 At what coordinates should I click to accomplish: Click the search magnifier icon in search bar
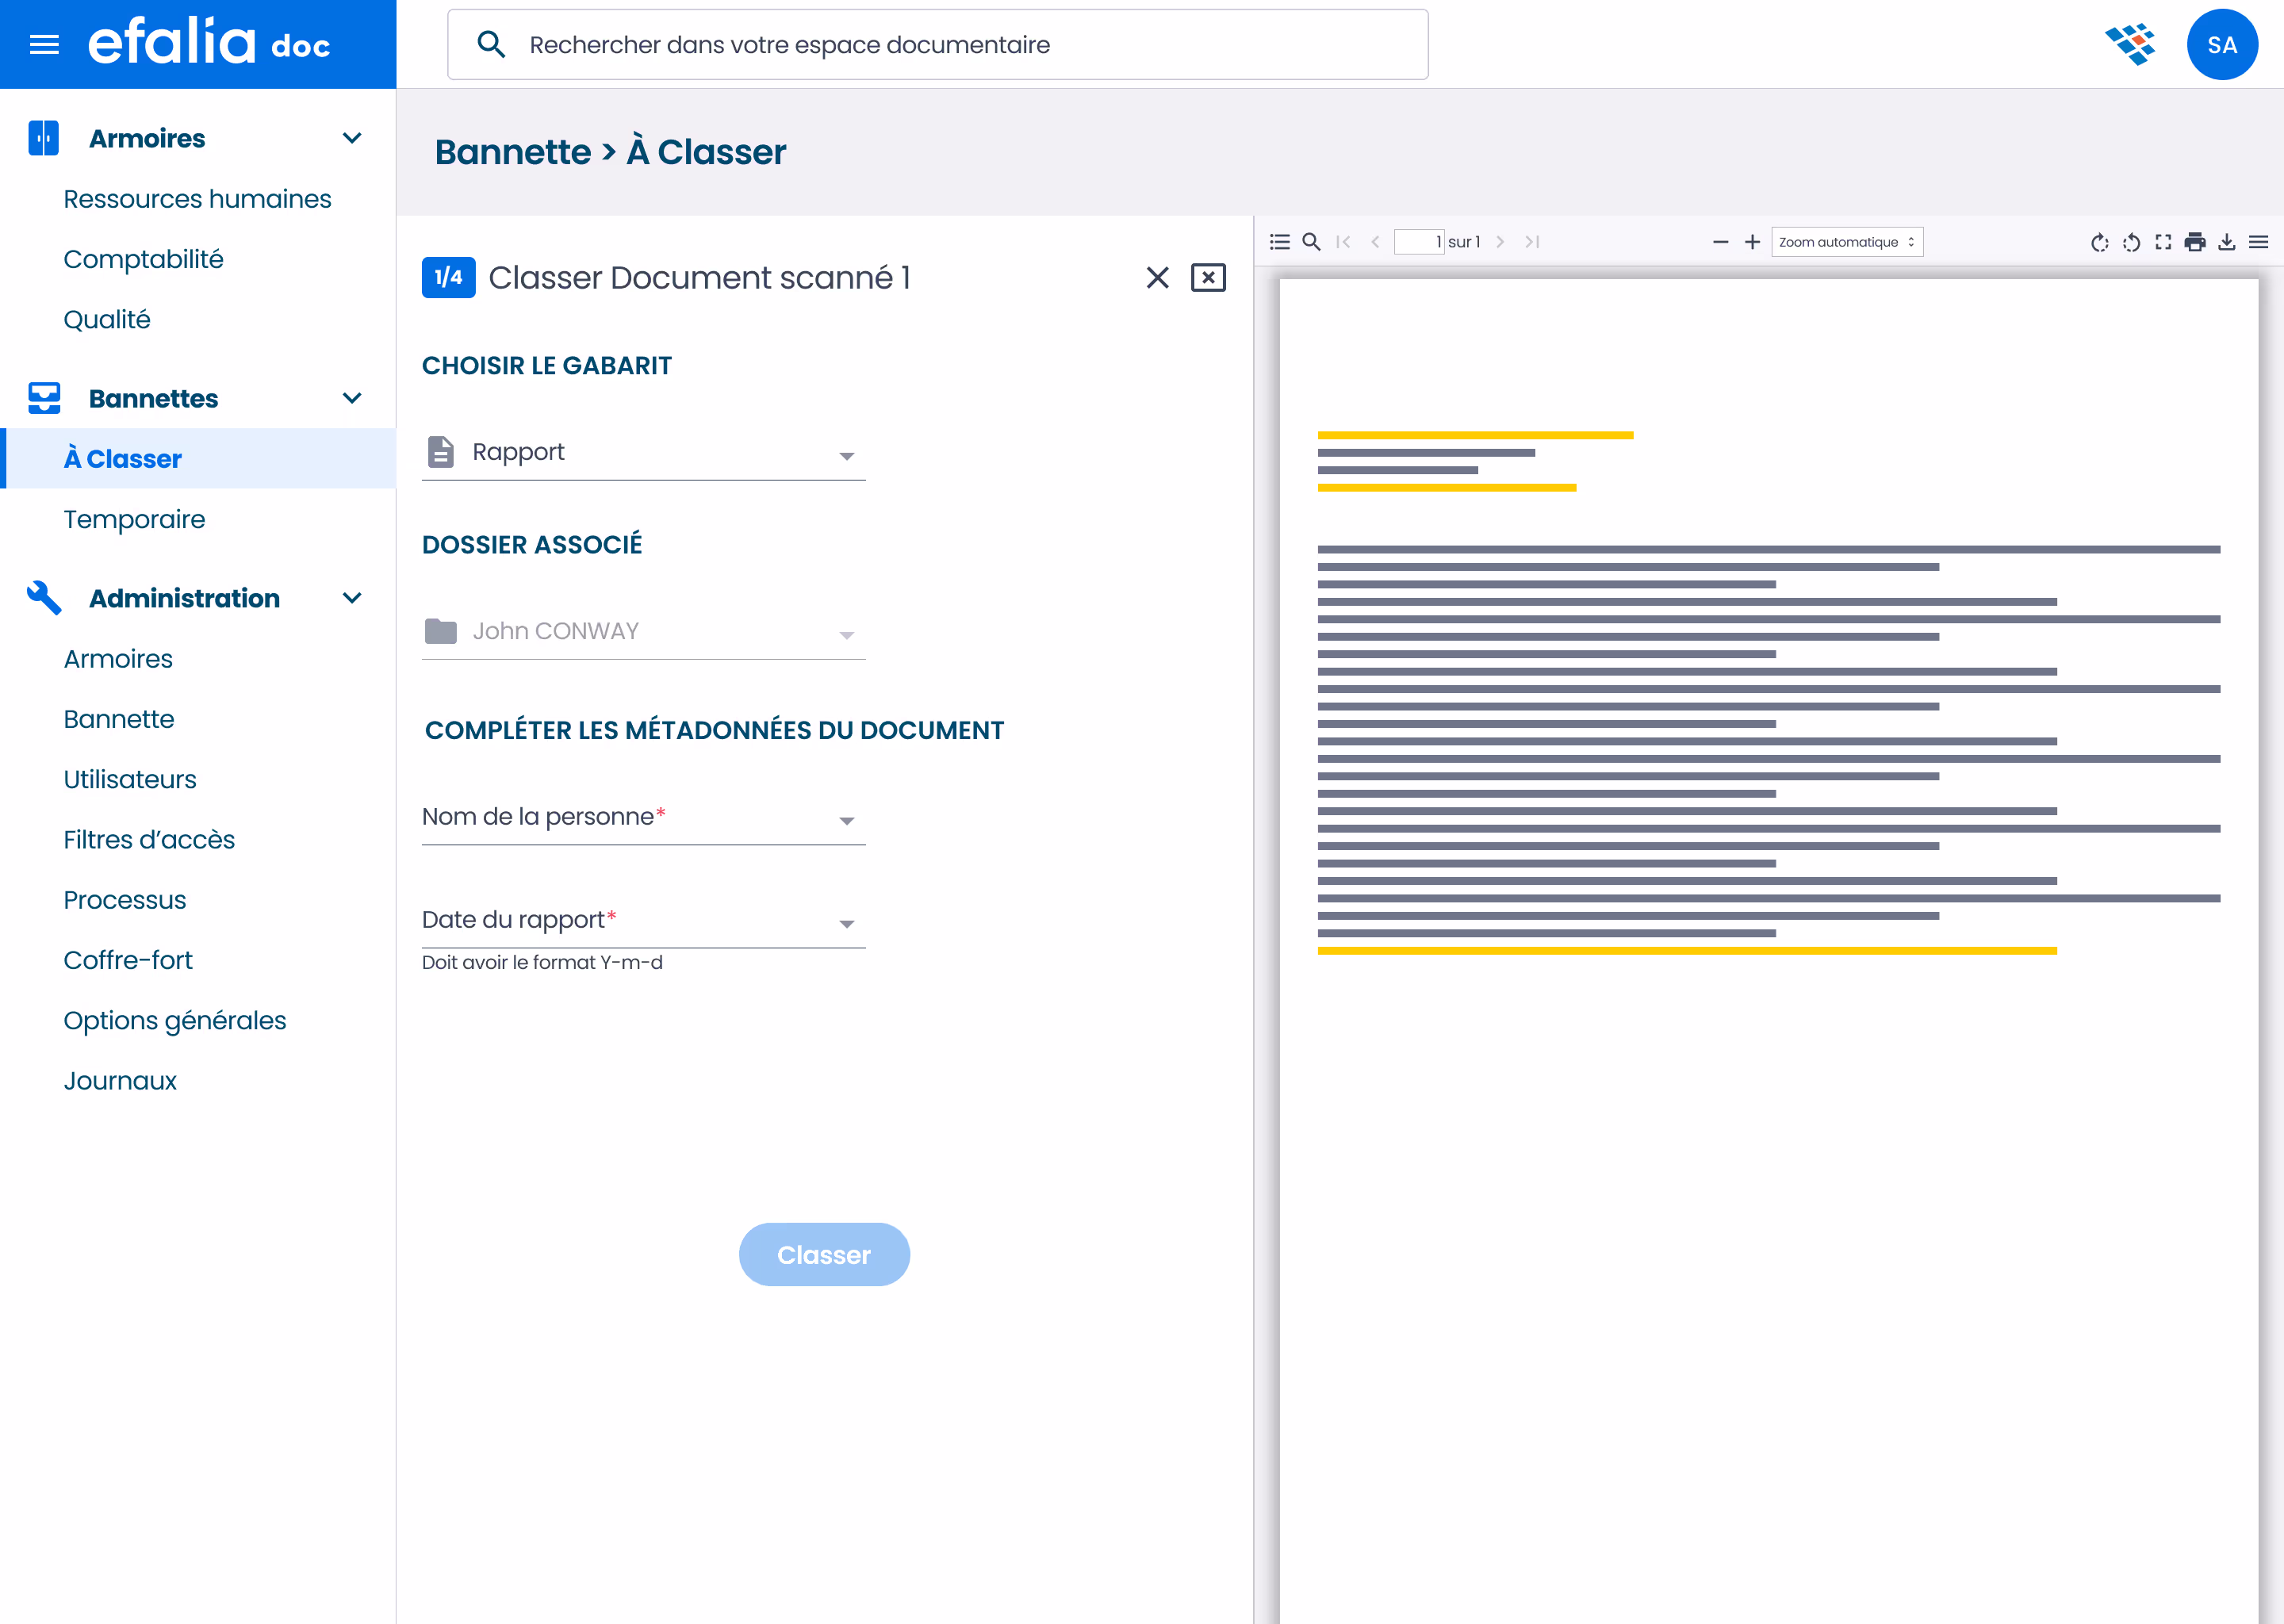(x=491, y=45)
